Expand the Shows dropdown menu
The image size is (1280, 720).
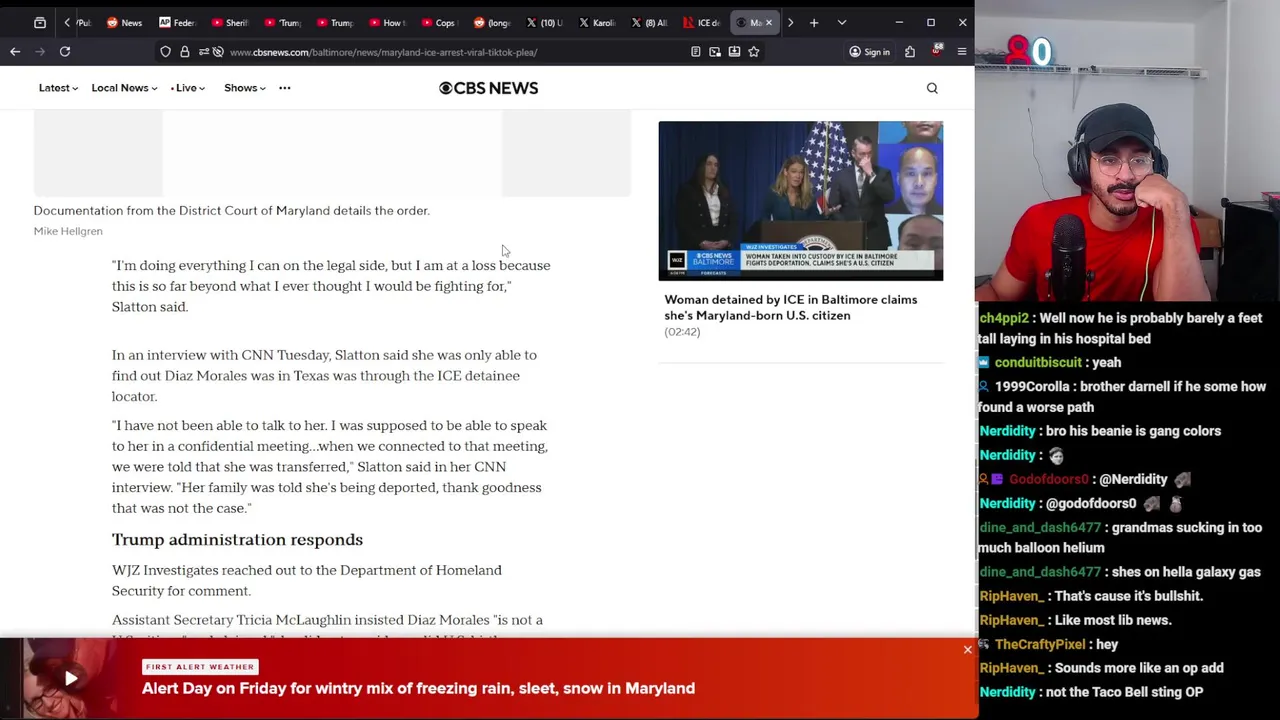click(245, 88)
